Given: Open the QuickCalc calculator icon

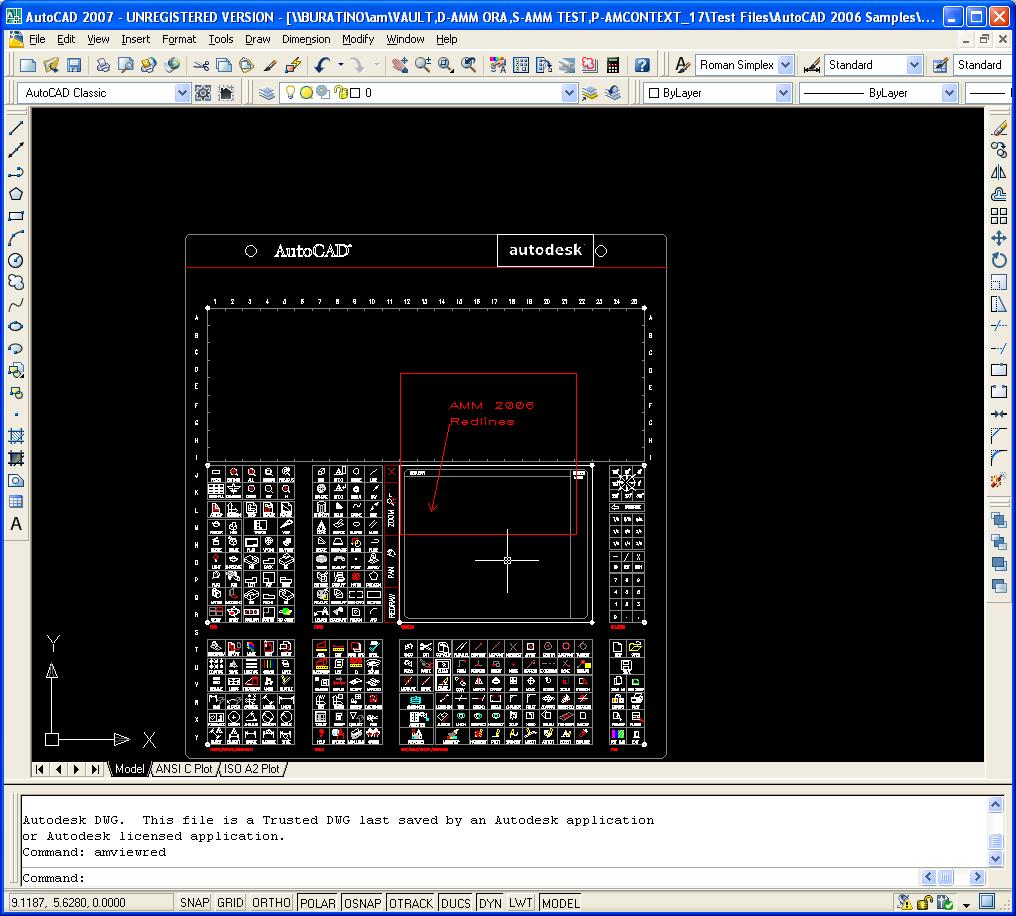Looking at the screenshot, I should pyautogui.click(x=612, y=65).
